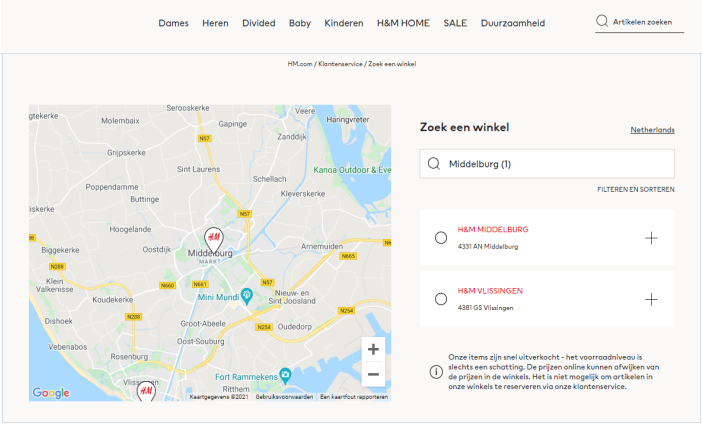This screenshot has width=702, height=426.
Task: Zoom out the map with minus
Action: (373, 374)
